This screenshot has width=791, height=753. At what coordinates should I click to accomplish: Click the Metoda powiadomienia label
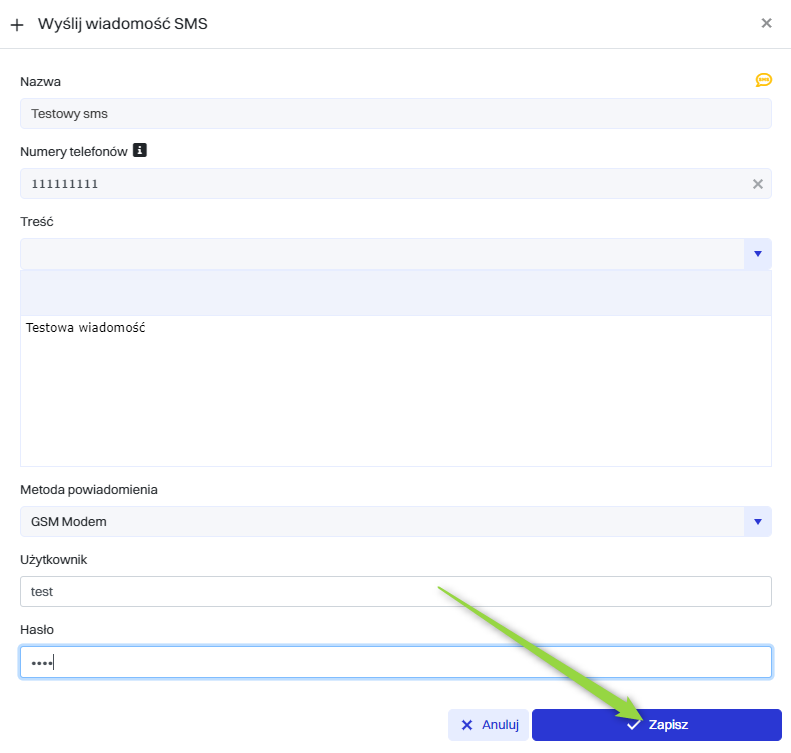coord(89,490)
